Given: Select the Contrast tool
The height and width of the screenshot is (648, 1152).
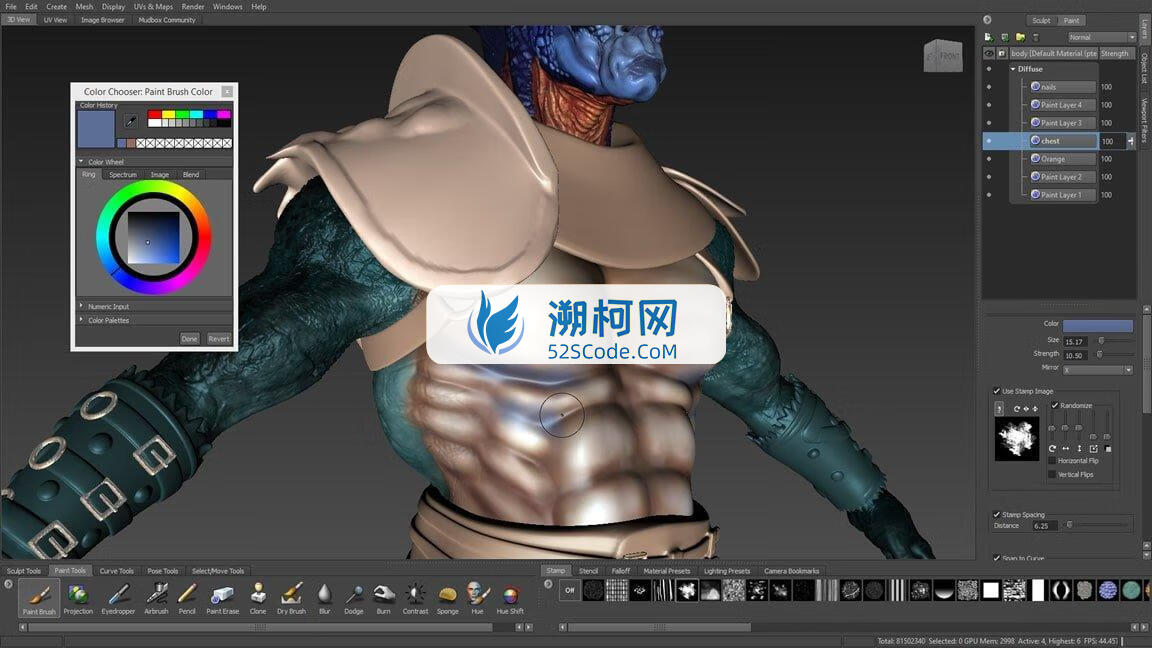Looking at the screenshot, I should tap(415, 598).
